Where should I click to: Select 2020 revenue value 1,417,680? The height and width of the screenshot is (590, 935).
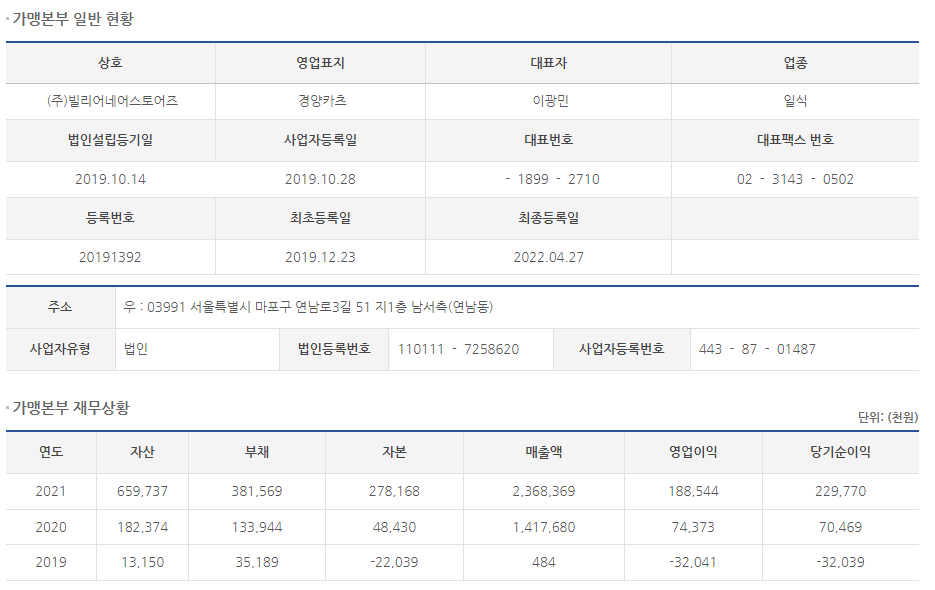coord(544,527)
